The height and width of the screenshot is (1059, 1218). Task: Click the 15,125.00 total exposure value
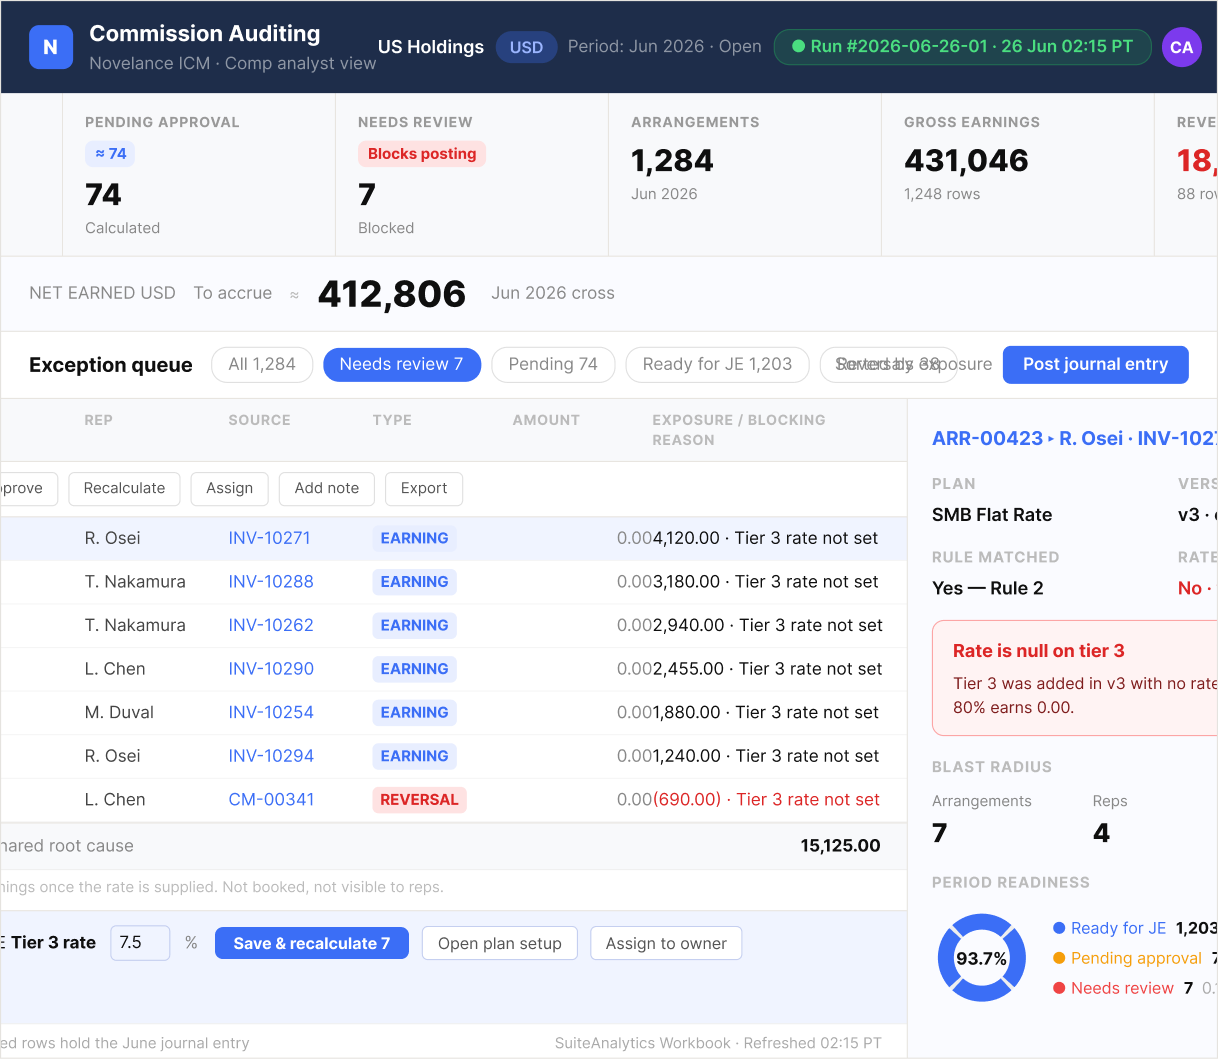tap(840, 846)
